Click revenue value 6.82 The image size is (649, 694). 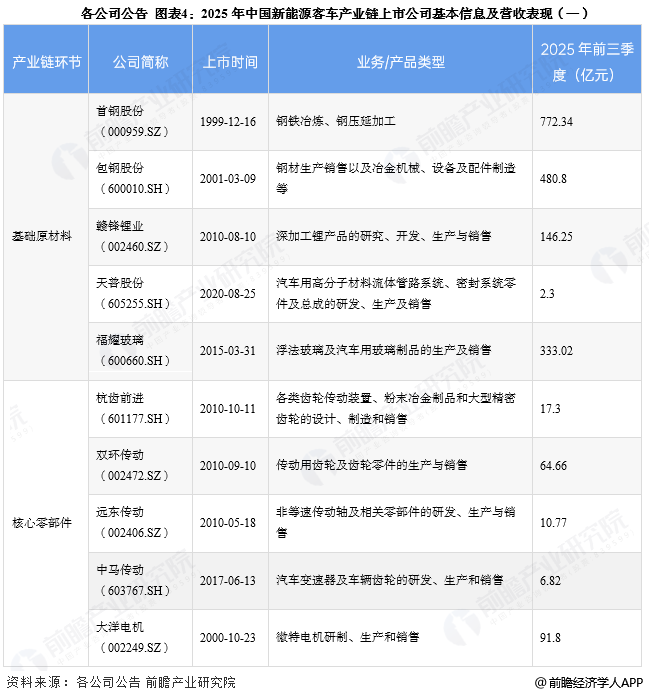click(550, 581)
